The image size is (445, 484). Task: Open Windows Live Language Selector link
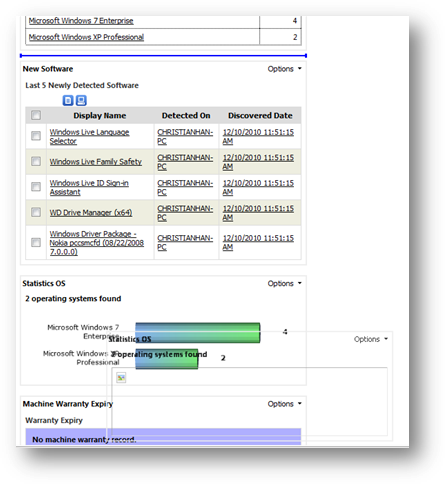pos(89,137)
